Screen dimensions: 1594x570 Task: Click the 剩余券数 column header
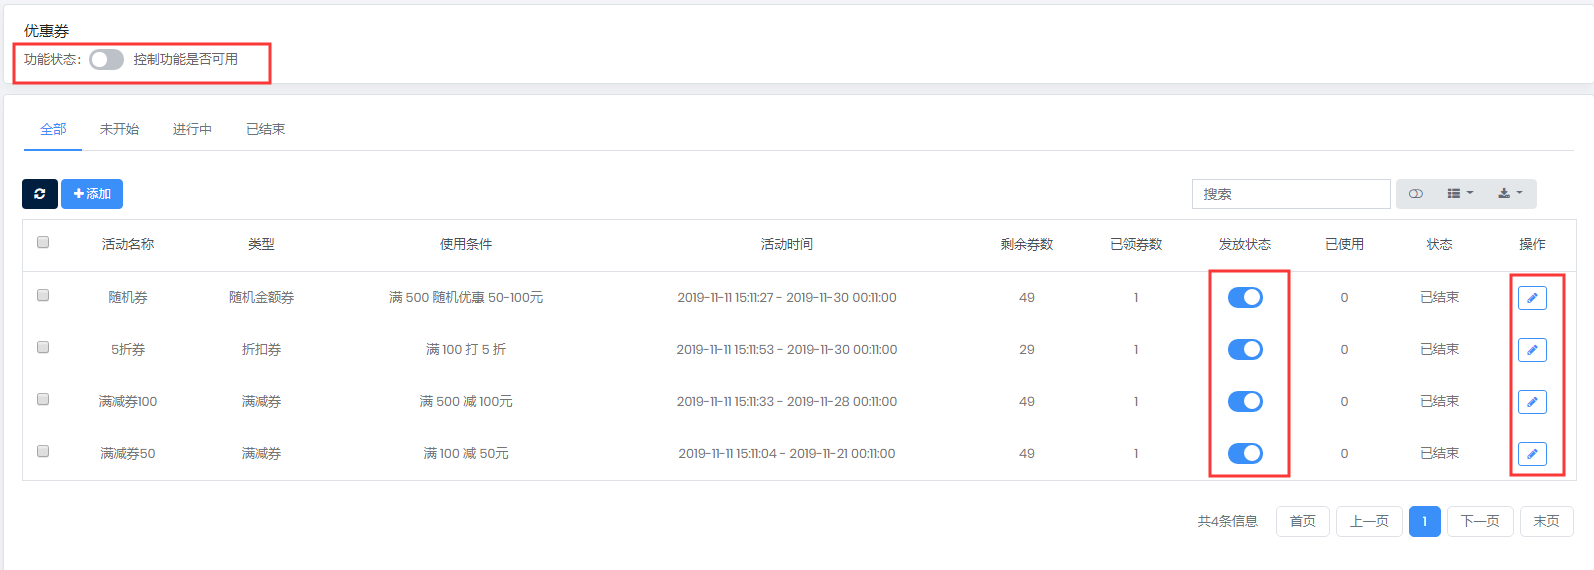(x=1027, y=245)
